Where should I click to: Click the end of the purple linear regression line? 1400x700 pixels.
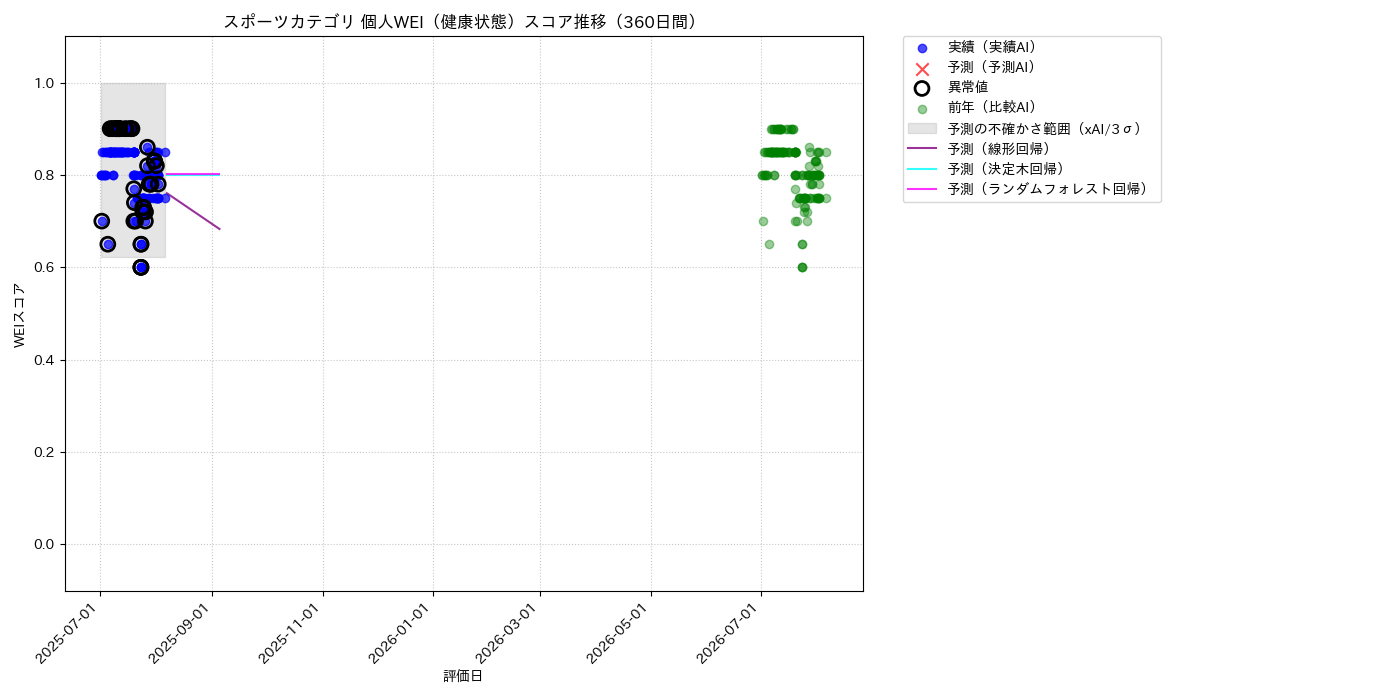tap(219, 229)
